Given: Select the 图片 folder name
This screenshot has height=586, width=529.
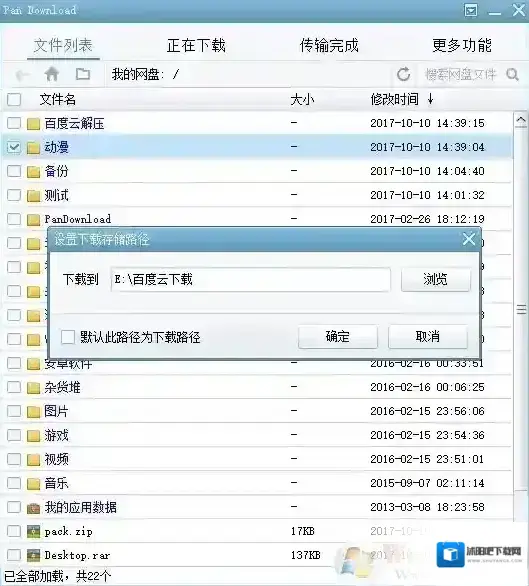Looking at the screenshot, I should point(56,411).
